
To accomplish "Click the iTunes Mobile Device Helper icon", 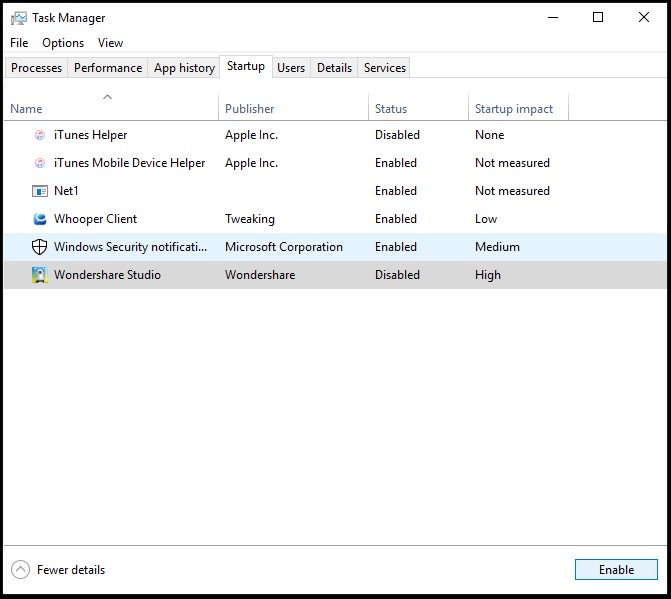I will click(x=40, y=163).
